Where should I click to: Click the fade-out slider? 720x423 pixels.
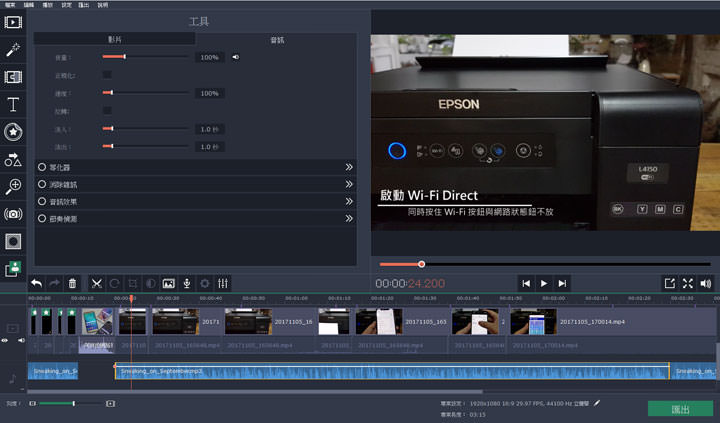pyautogui.click(x=145, y=147)
